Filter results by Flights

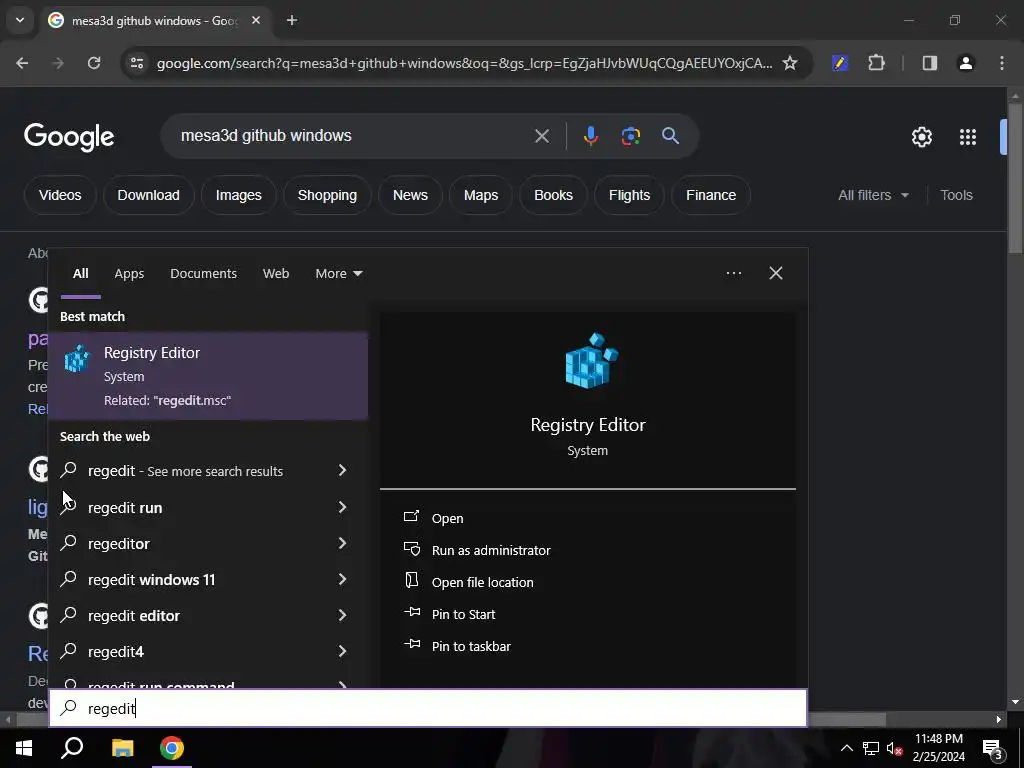tap(629, 195)
